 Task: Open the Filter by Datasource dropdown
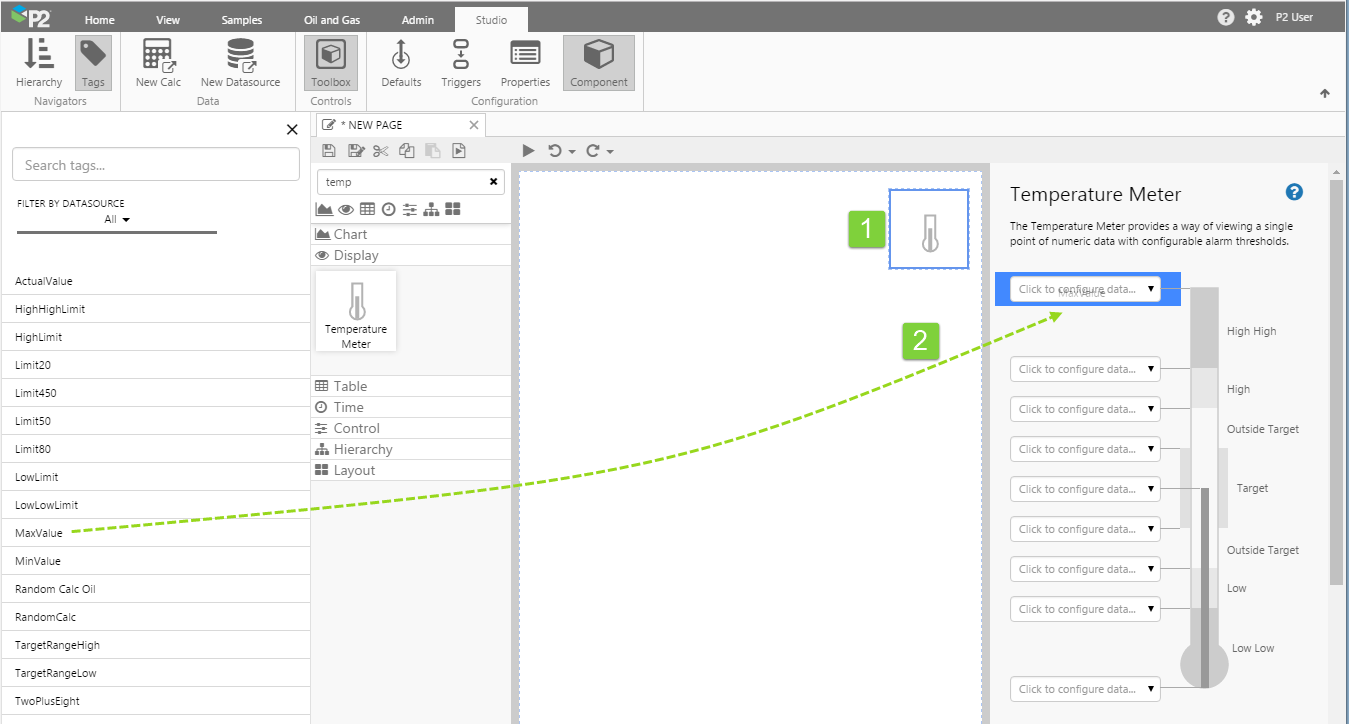tap(118, 219)
